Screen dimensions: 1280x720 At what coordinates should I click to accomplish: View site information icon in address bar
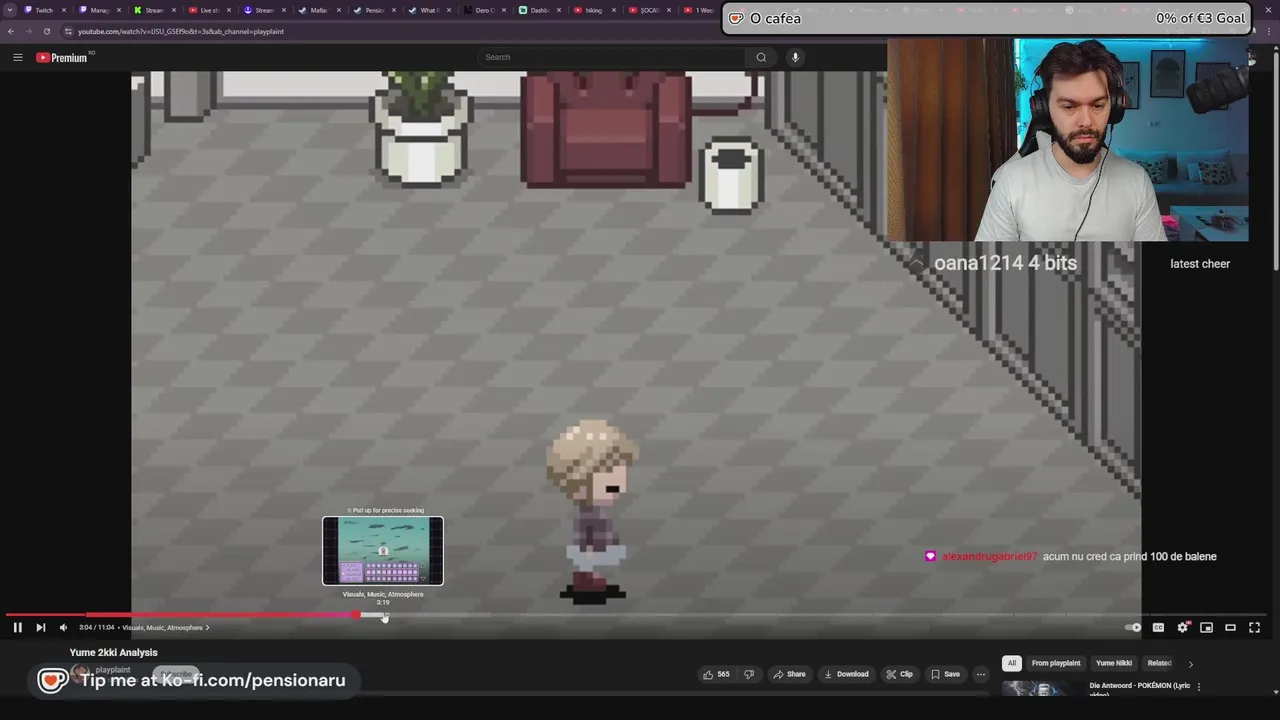(67, 31)
